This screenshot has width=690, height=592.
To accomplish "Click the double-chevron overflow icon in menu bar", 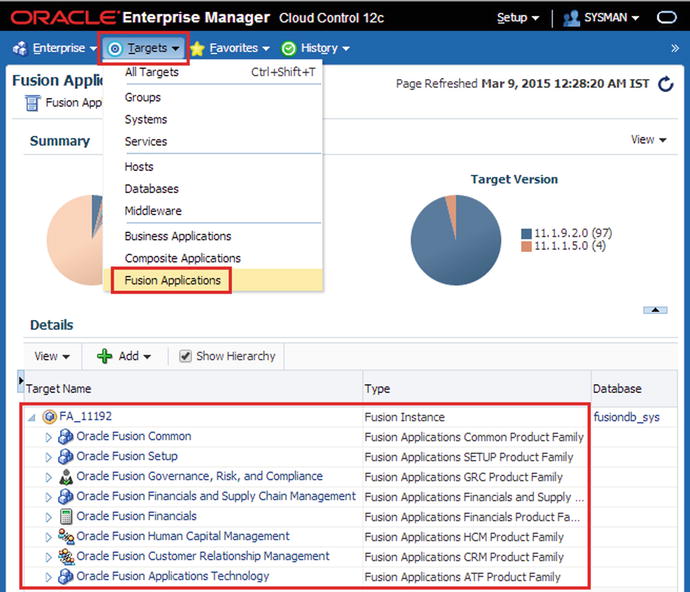I will [x=675, y=48].
